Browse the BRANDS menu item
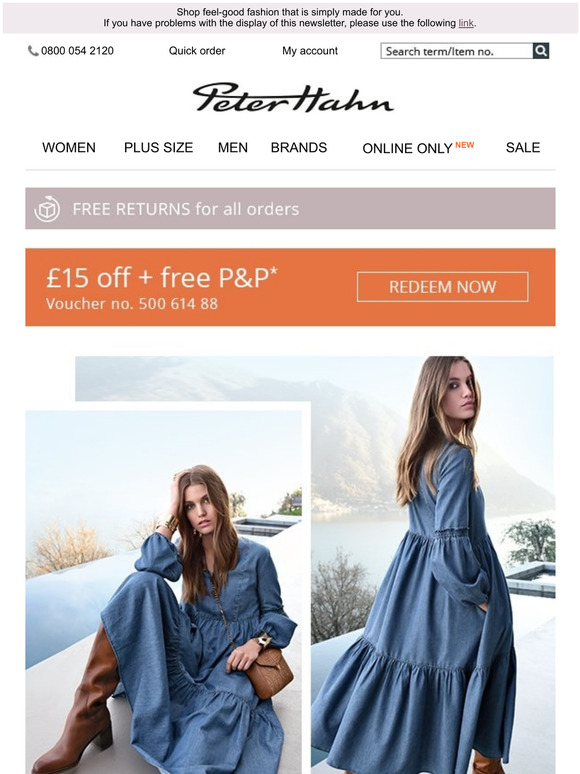The height and width of the screenshot is (774, 580). coord(299,148)
